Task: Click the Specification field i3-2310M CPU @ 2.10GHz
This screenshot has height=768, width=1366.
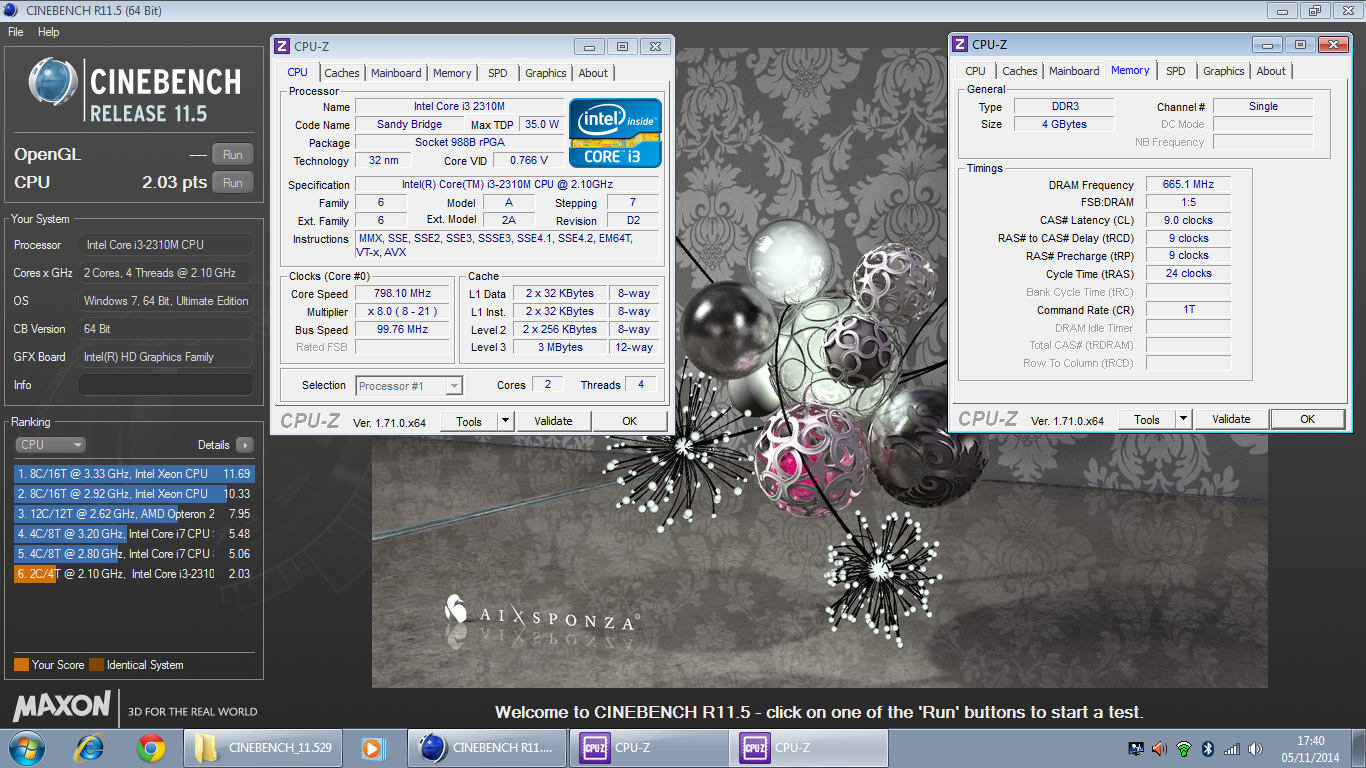Action: (507, 185)
